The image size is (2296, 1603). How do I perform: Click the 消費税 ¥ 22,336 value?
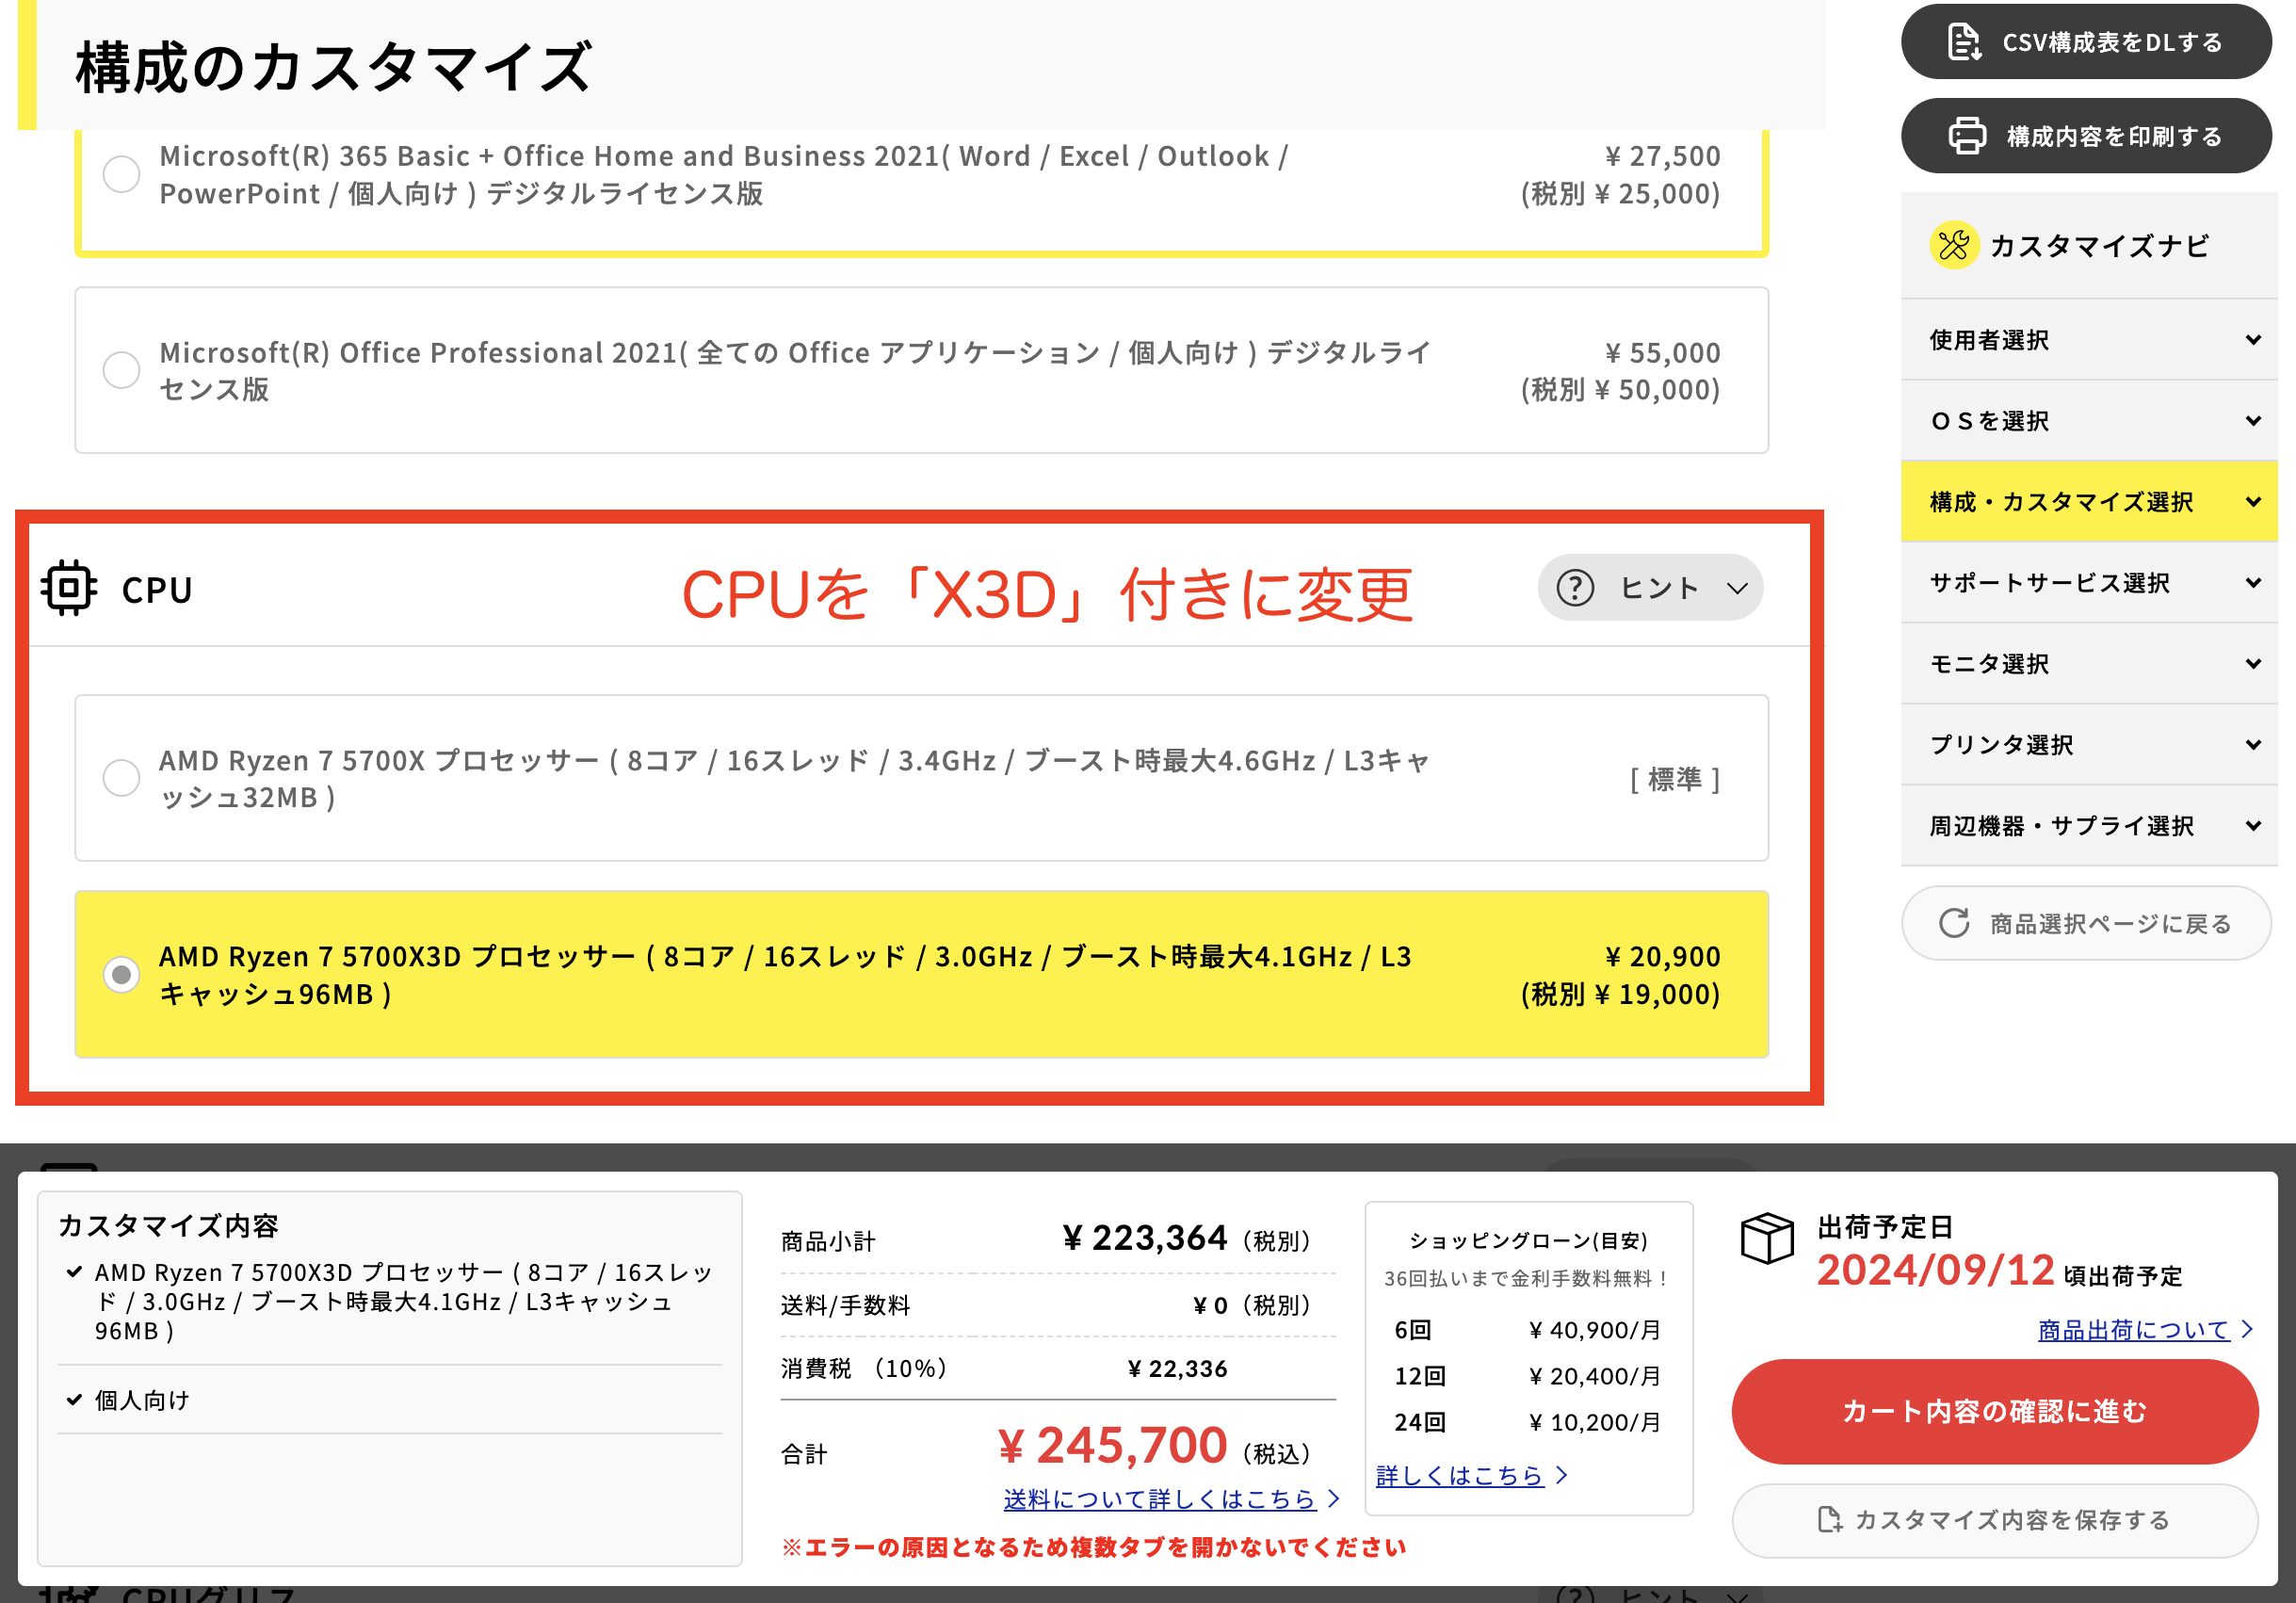click(1177, 1368)
